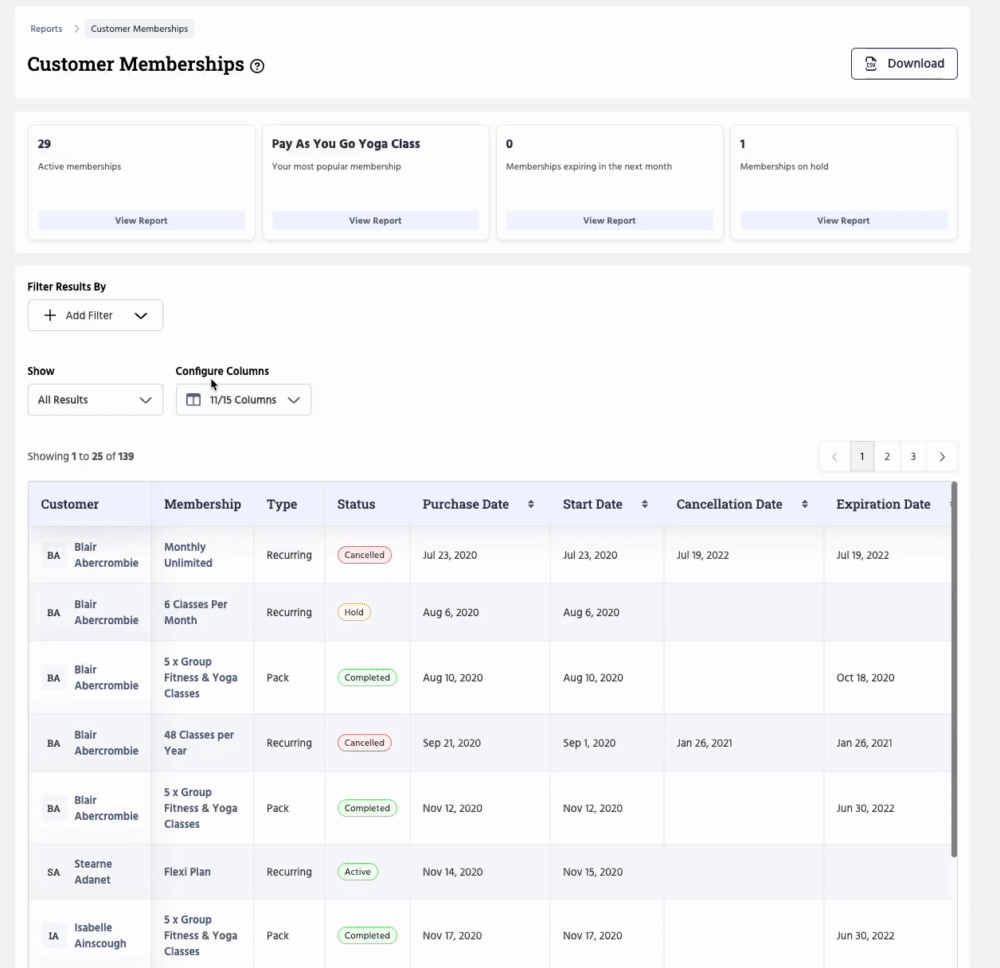The height and width of the screenshot is (968, 1000).
Task: Go to next page with right arrow
Action: pyautogui.click(x=941, y=457)
